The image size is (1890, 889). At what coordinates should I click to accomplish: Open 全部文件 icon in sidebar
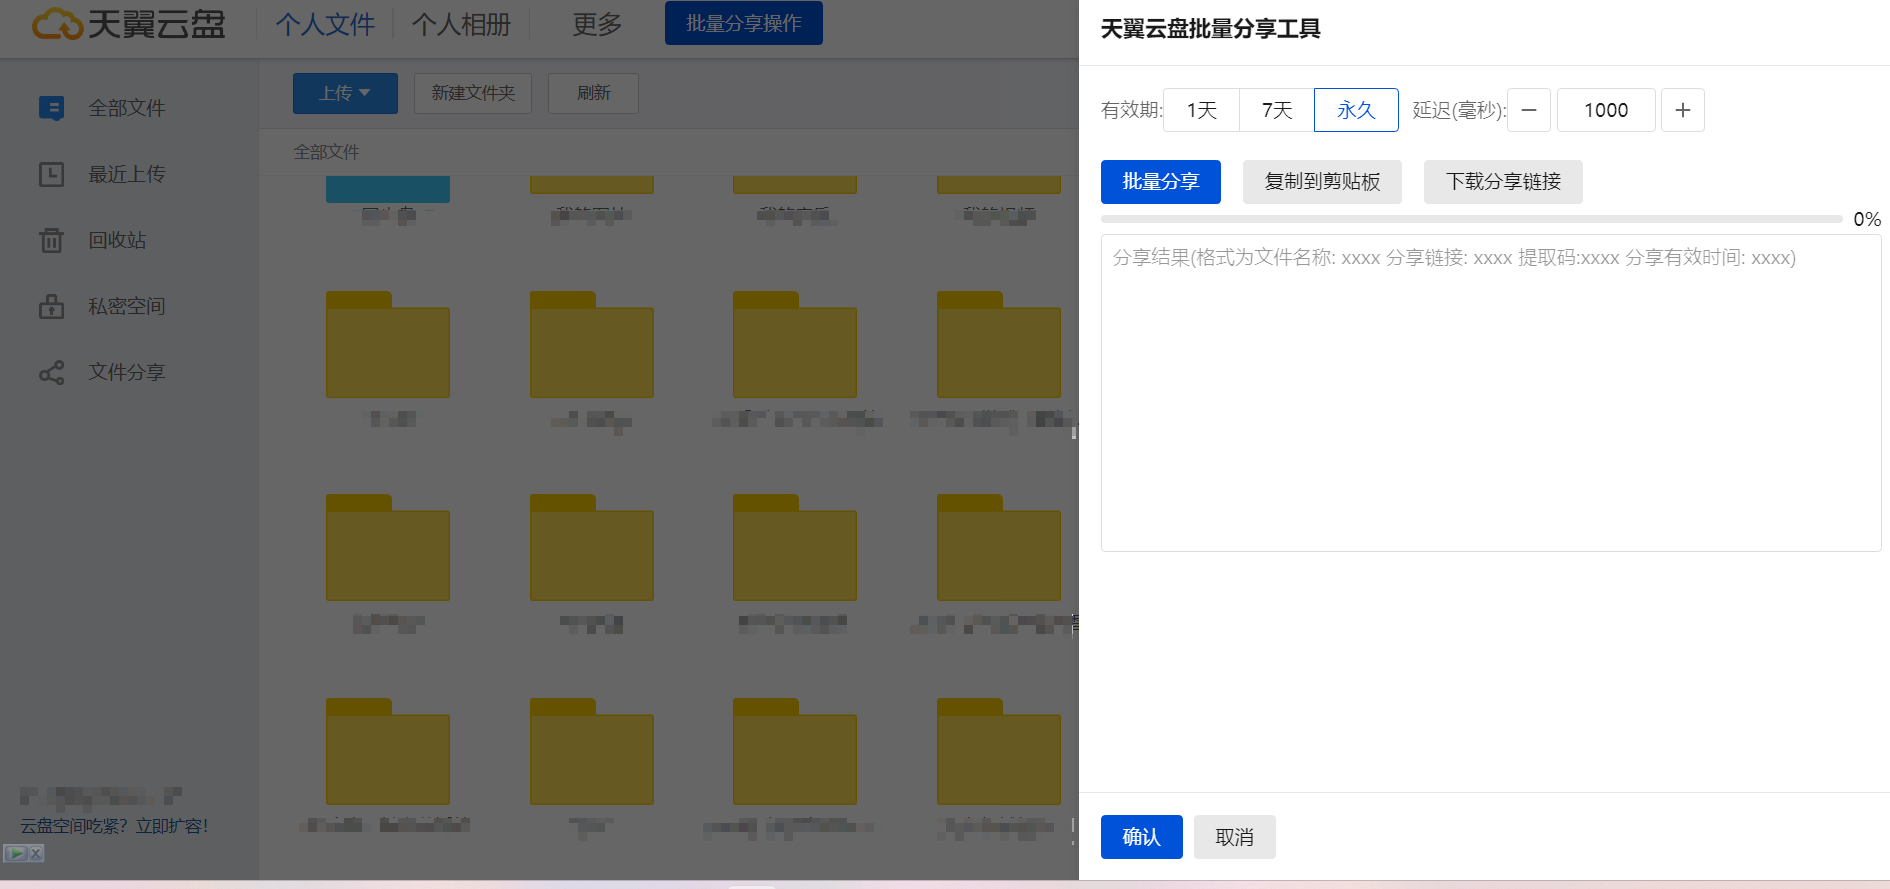(x=51, y=108)
